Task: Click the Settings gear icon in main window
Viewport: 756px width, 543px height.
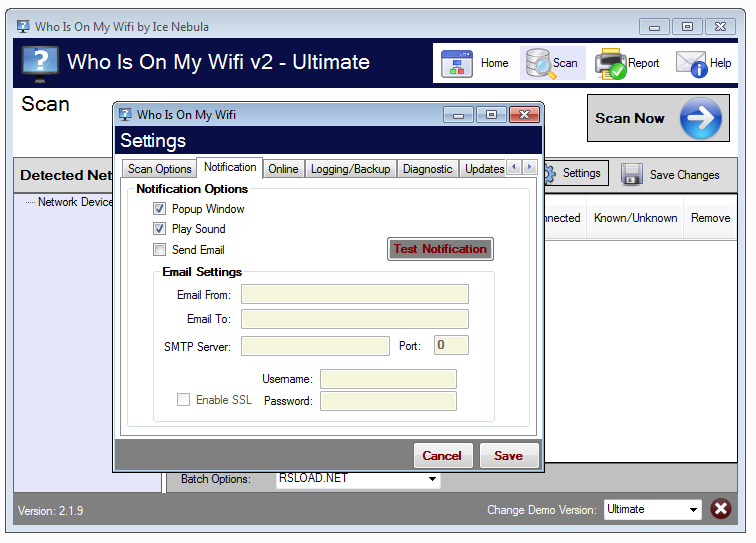Action: [550, 174]
